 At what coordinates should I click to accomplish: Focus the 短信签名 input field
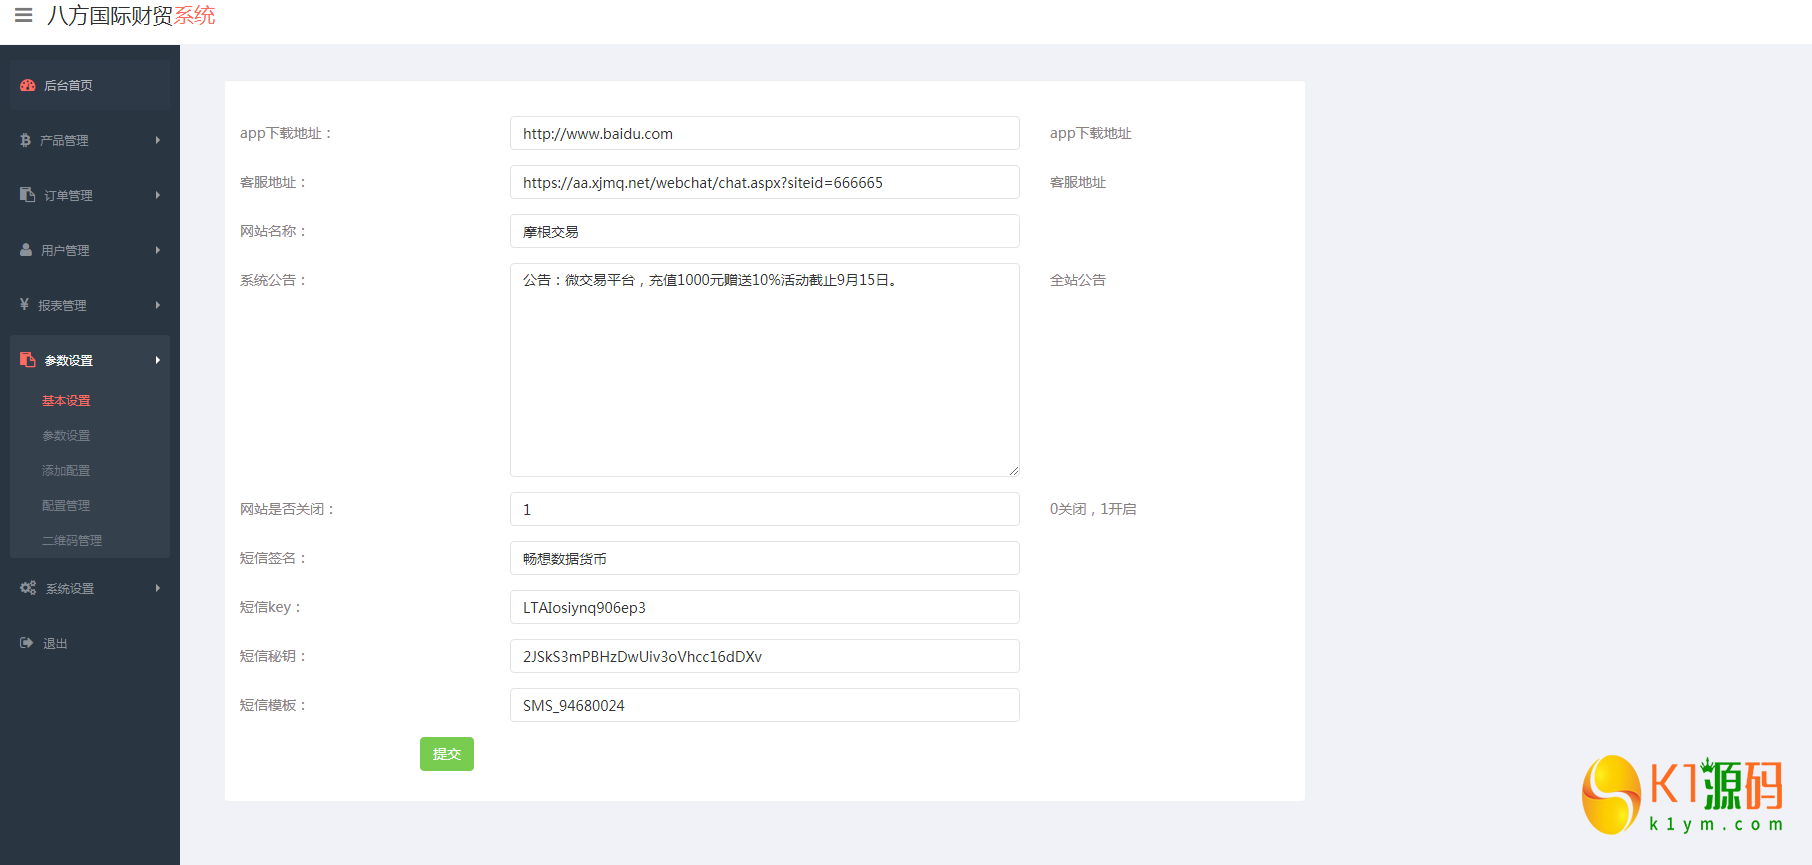point(765,558)
